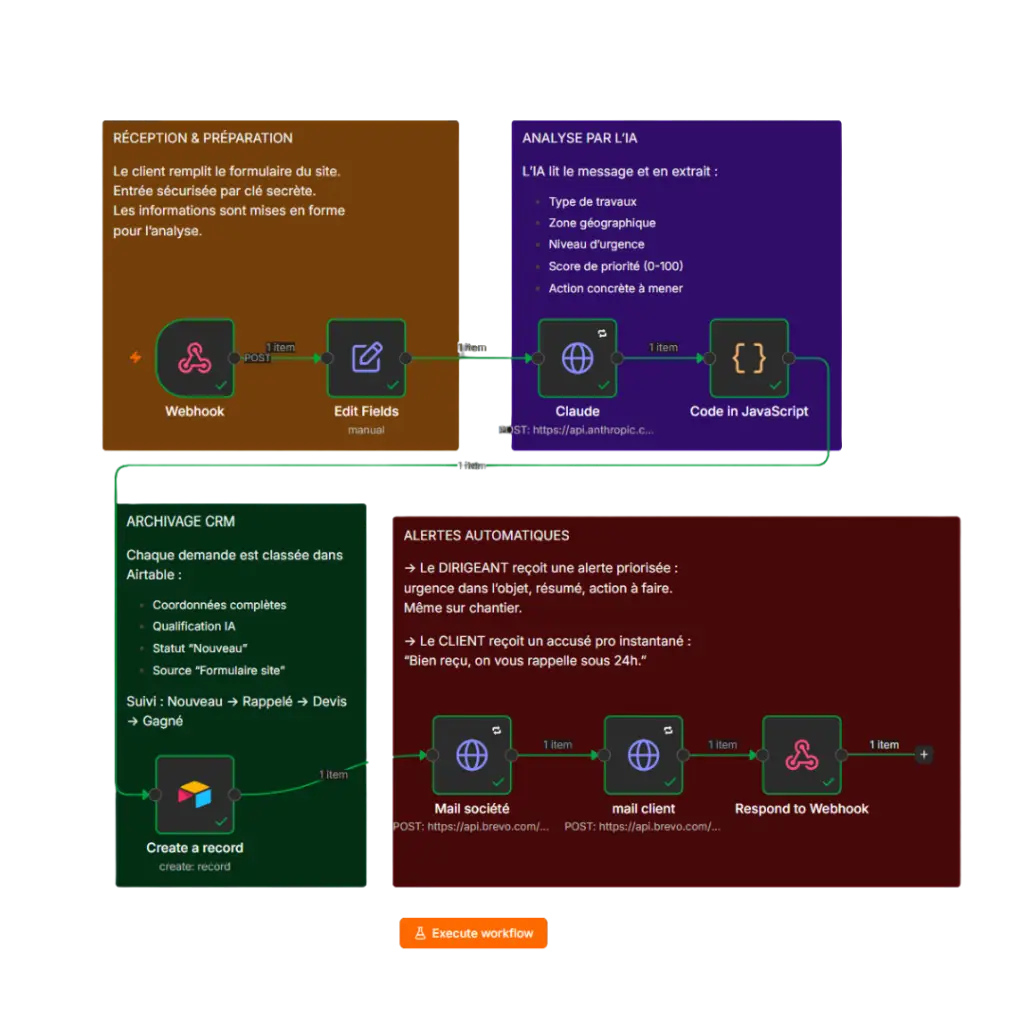Select the Airtable Create a record node

tap(195, 794)
